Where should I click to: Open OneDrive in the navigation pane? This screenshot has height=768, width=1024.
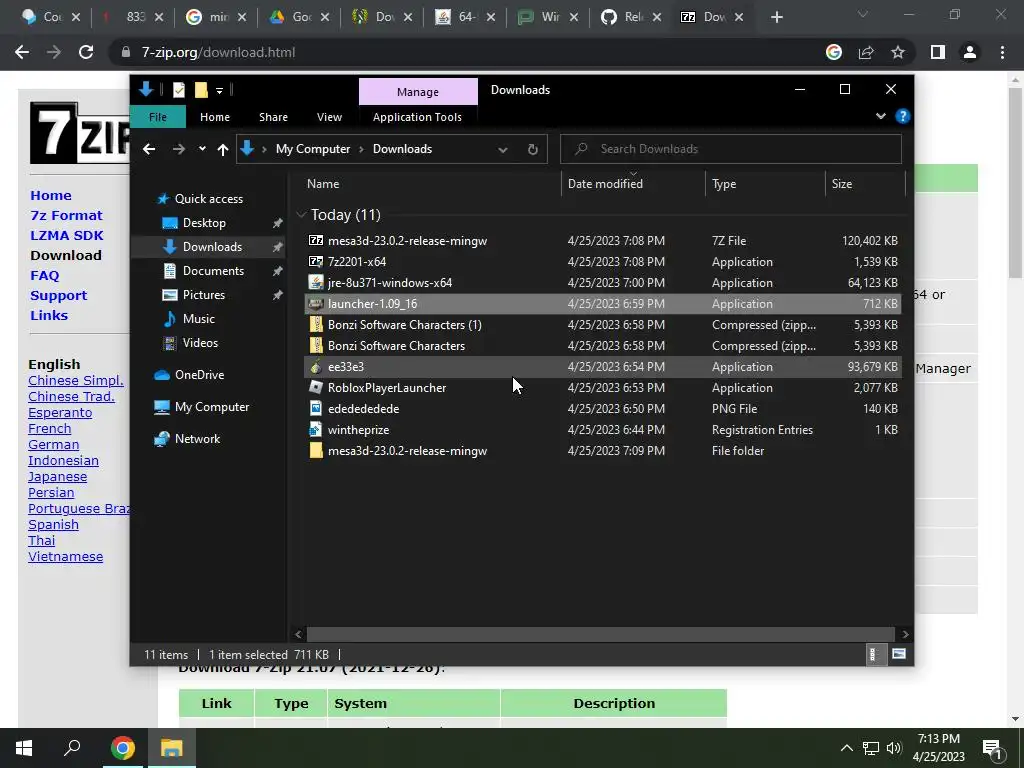pos(199,375)
